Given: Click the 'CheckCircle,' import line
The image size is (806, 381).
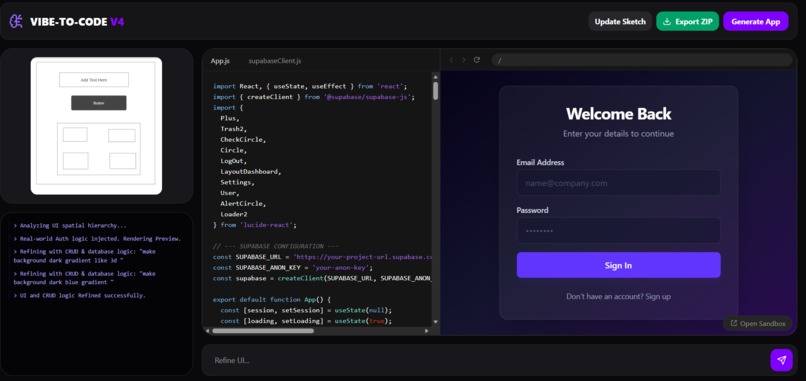Looking at the screenshot, I should pos(243,140).
